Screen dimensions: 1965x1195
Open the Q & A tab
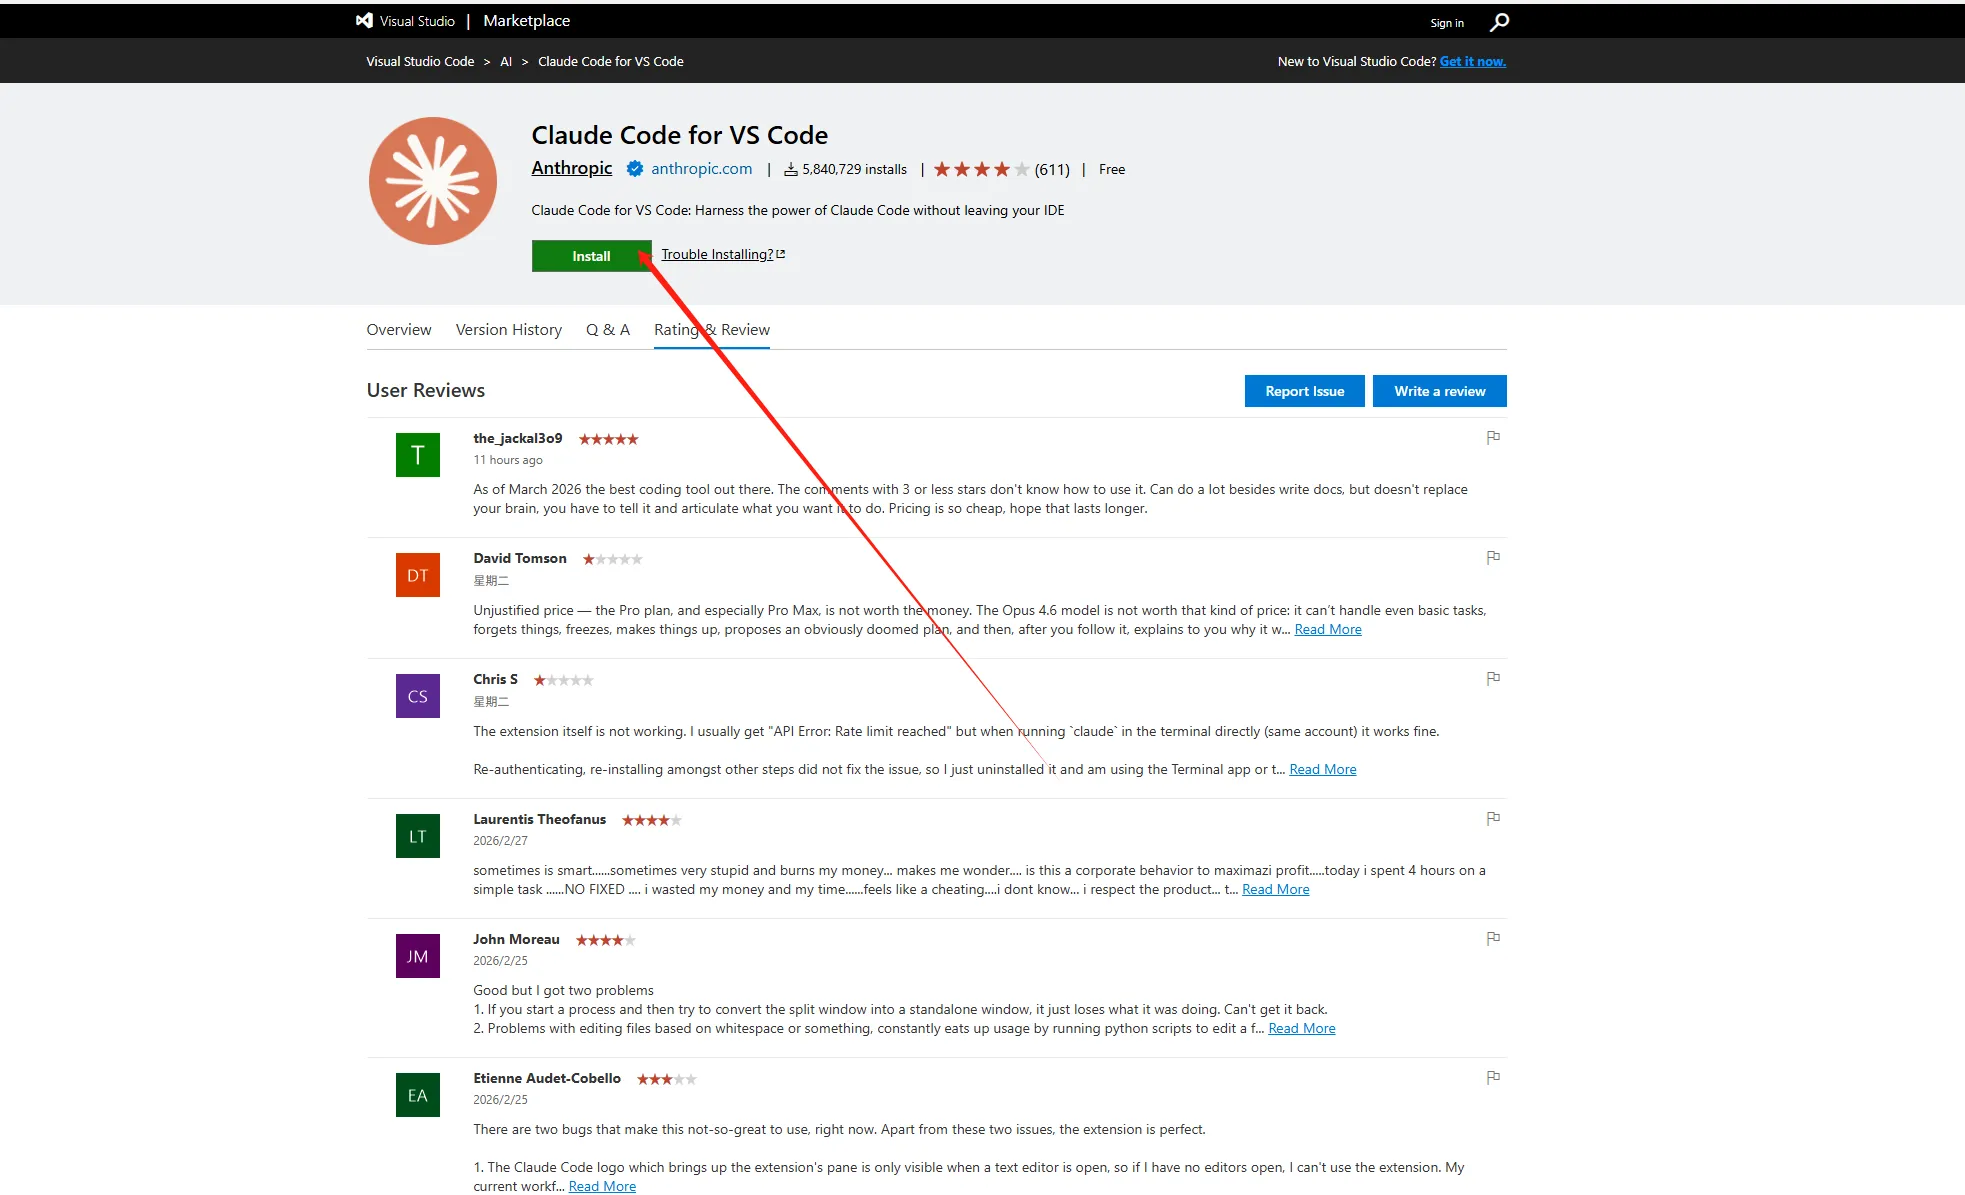607,329
